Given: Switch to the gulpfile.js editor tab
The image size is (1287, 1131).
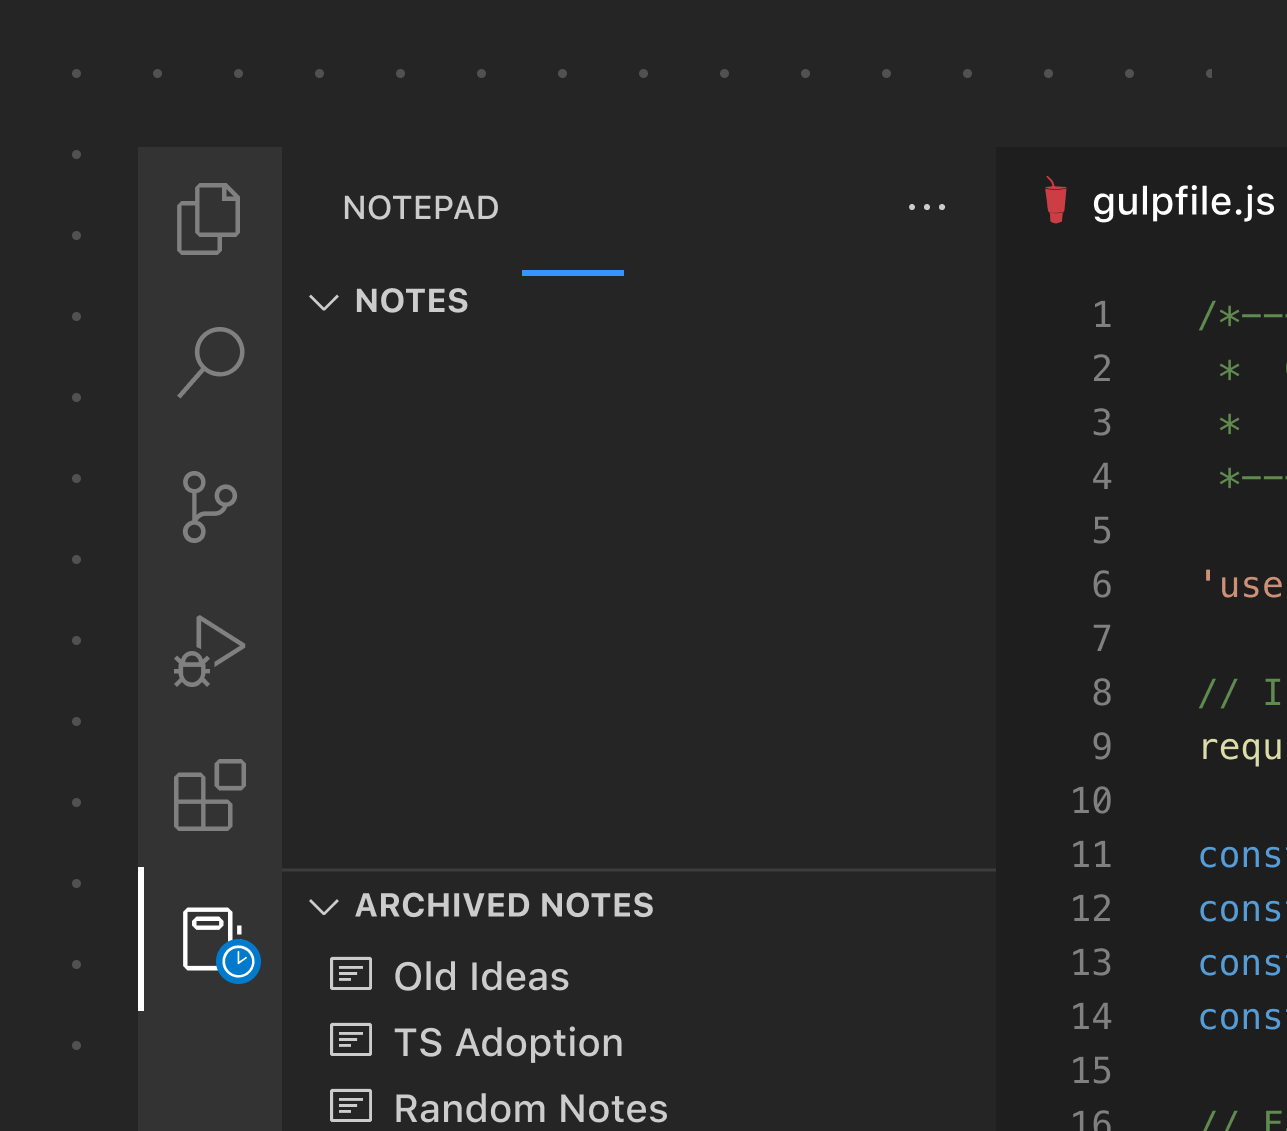Looking at the screenshot, I should pos(1183,202).
